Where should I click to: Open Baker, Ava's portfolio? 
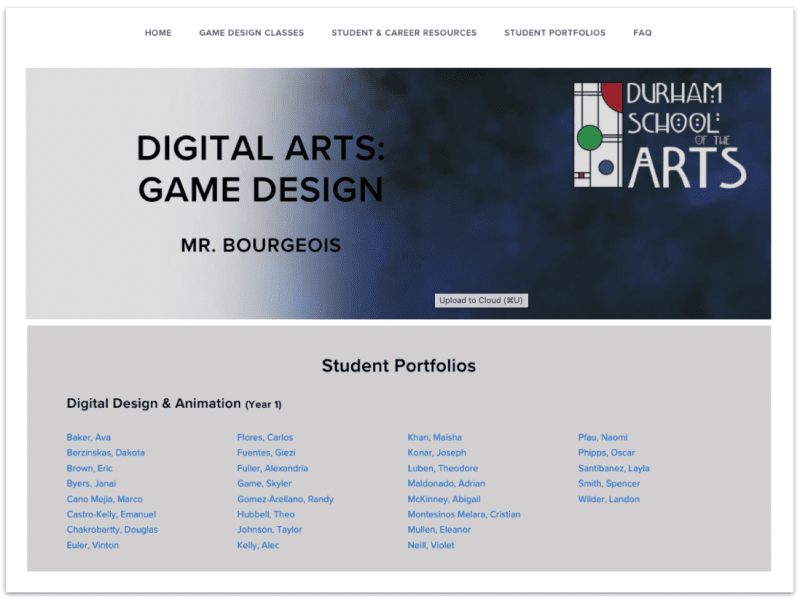click(x=89, y=437)
